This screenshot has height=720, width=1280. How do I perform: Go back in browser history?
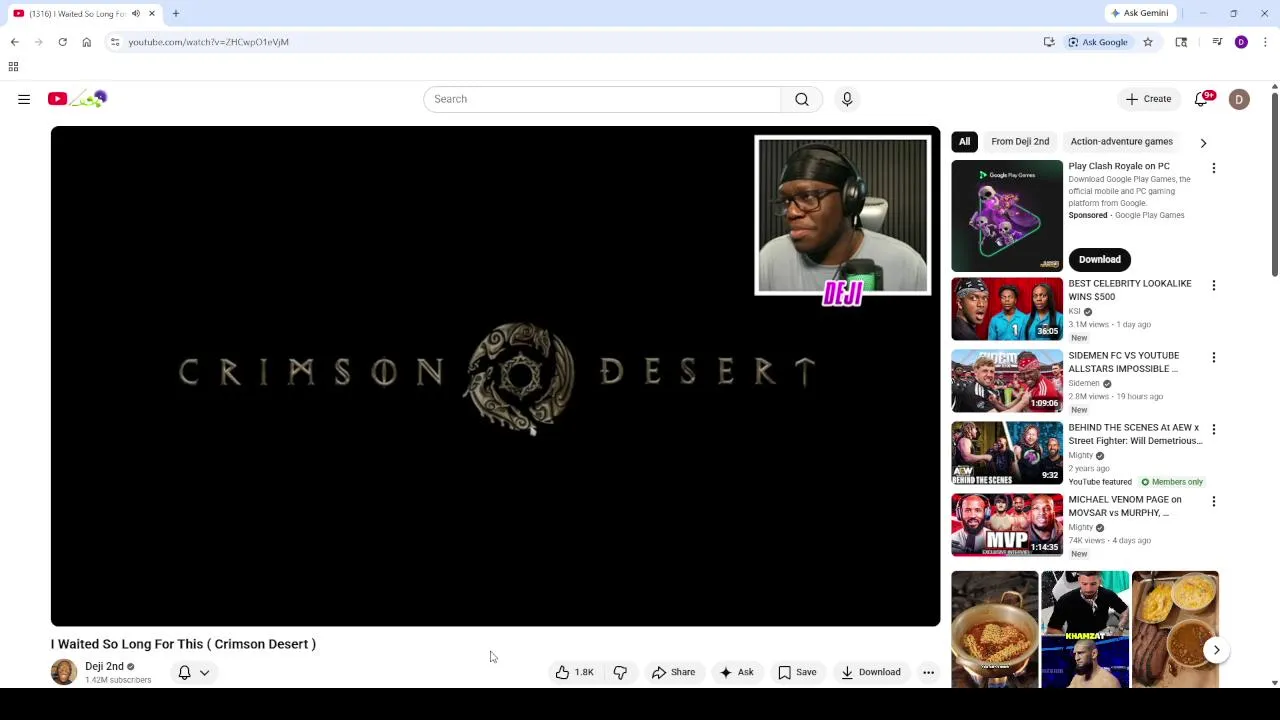(x=14, y=42)
